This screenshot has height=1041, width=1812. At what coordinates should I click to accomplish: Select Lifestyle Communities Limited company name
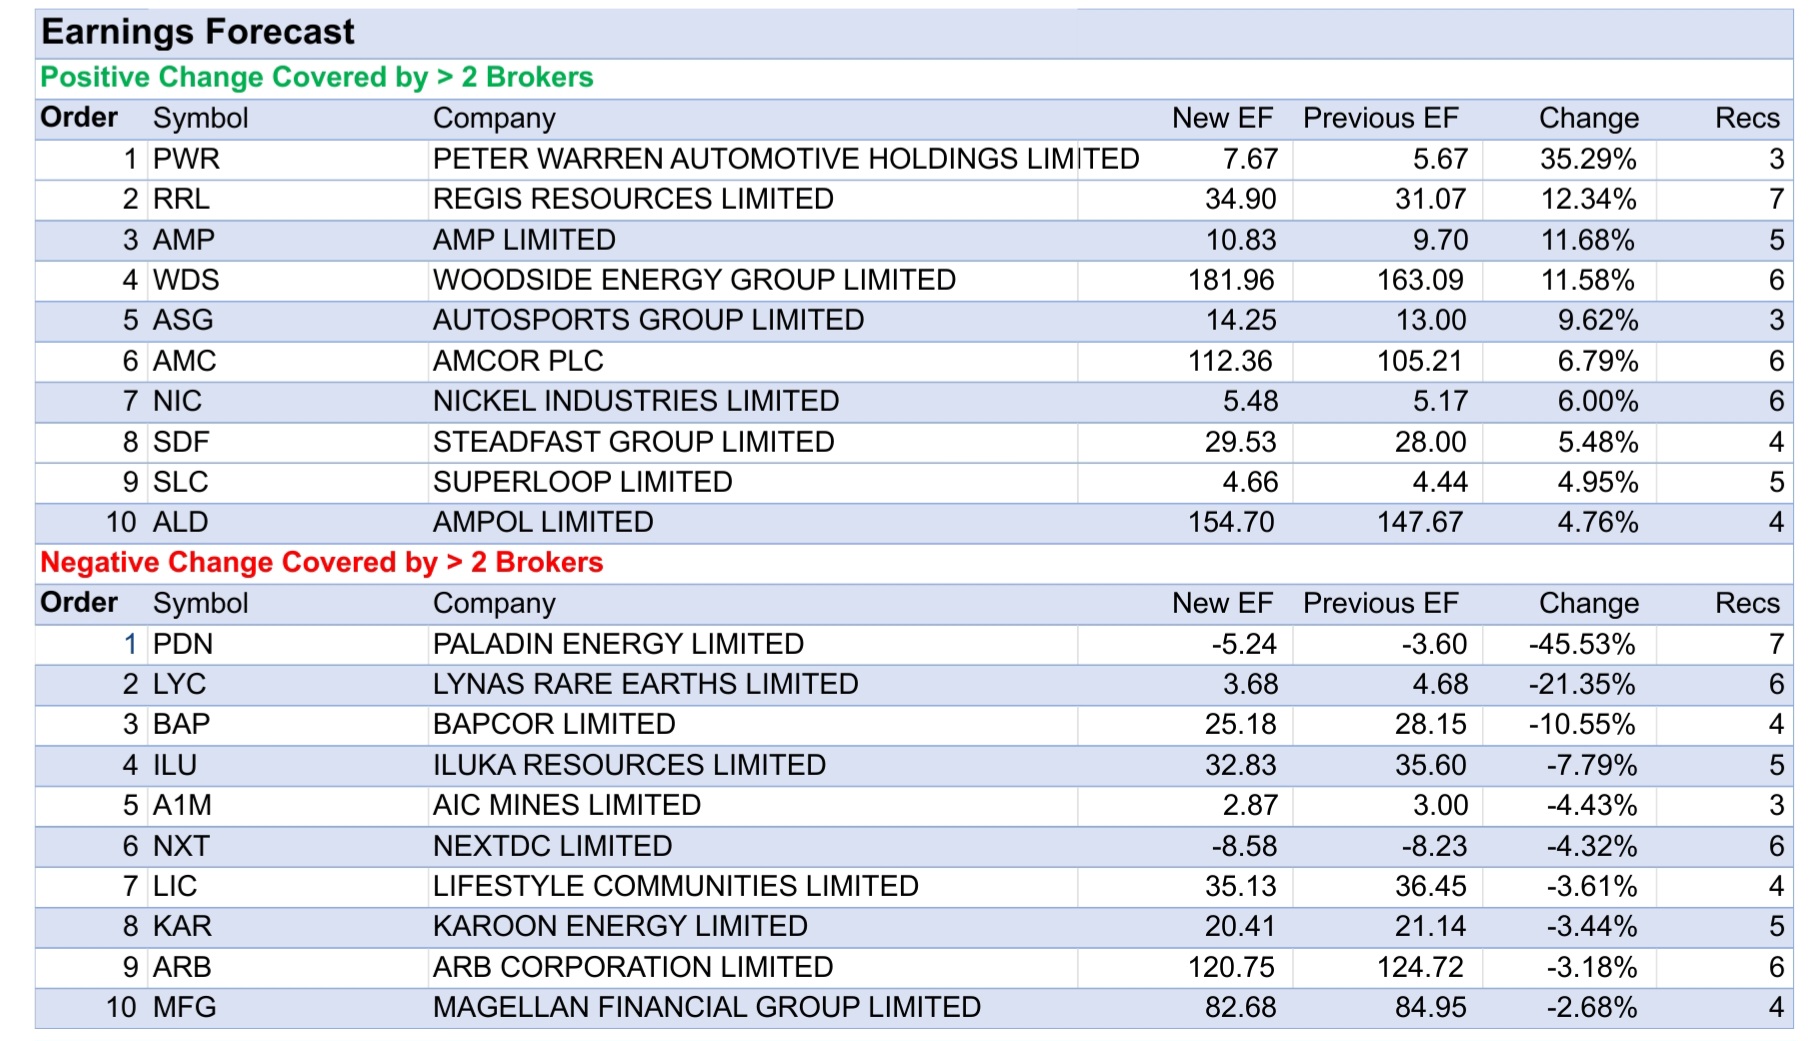pos(675,886)
